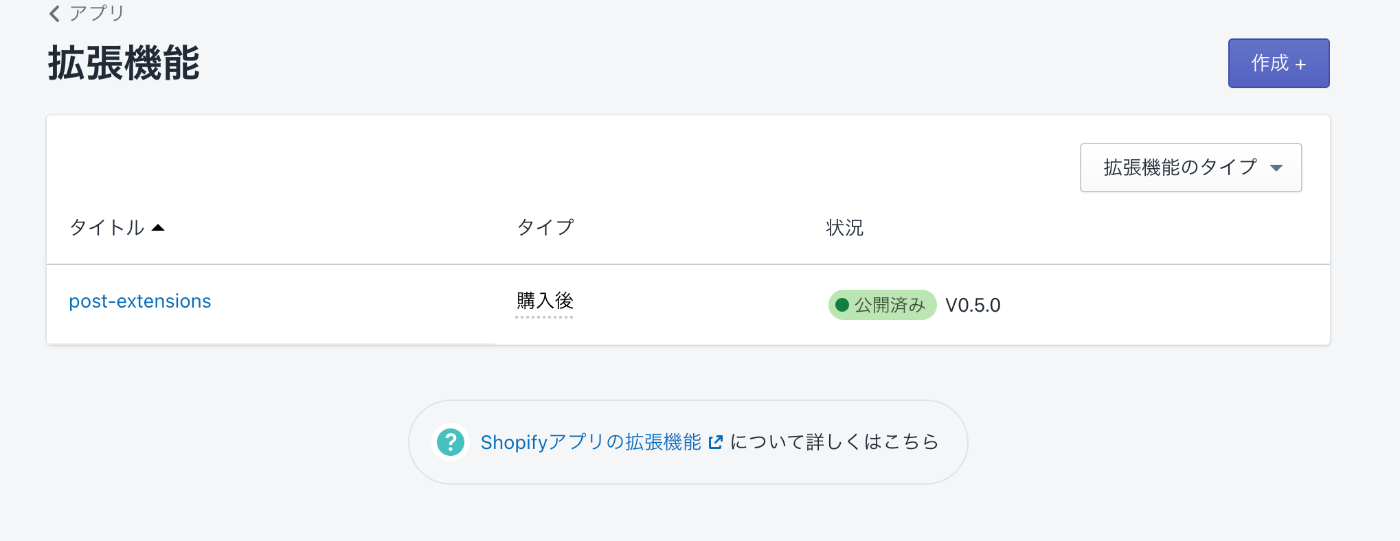Click the ascending sort arrow next to タイトル

[x=157, y=228]
